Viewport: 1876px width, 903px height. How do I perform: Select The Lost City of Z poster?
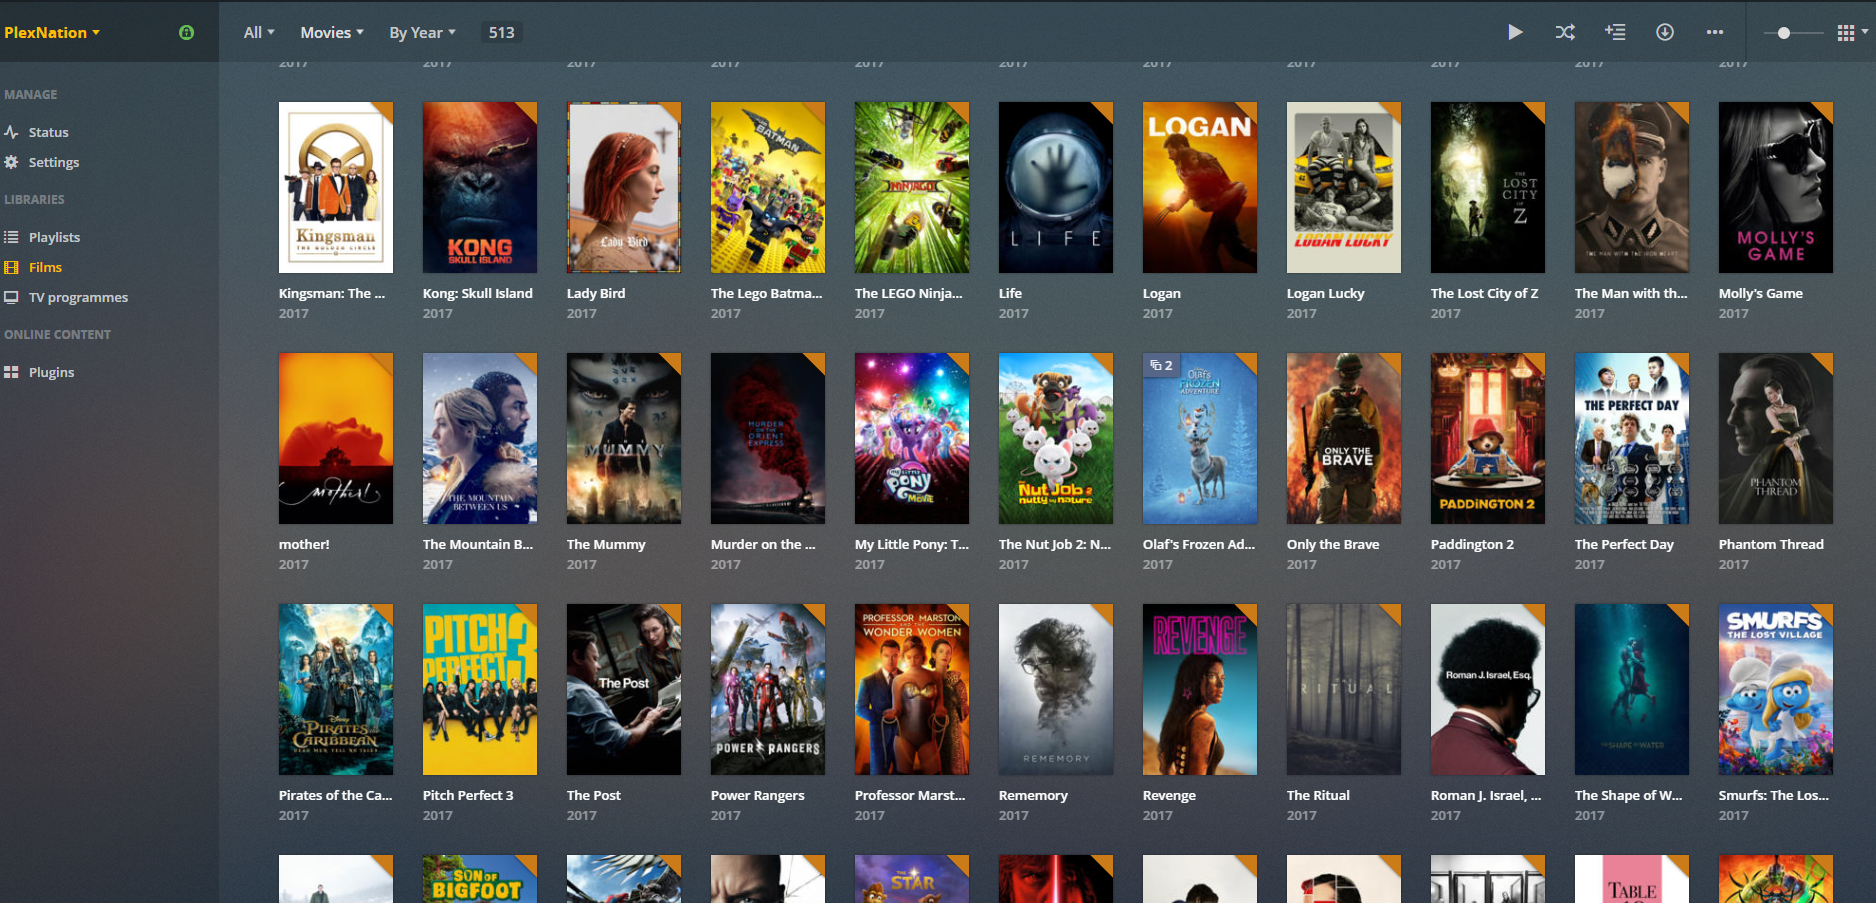pos(1488,187)
